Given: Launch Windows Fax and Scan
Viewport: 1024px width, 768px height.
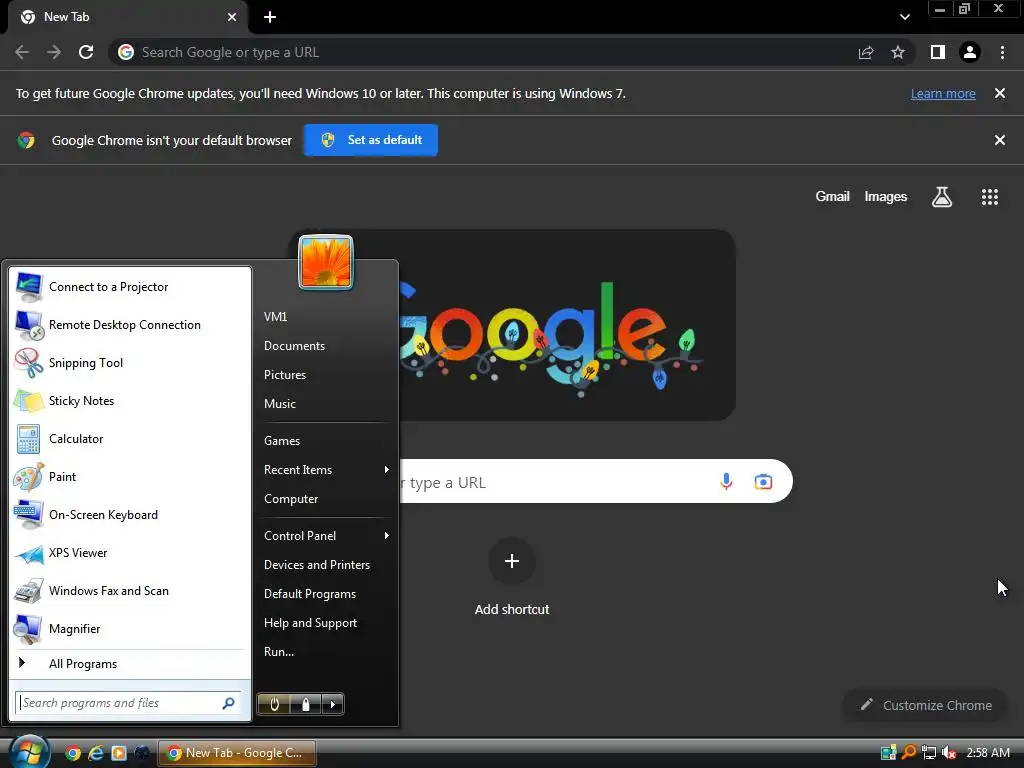Looking at the screenshot, I should (x=131, y=590).
